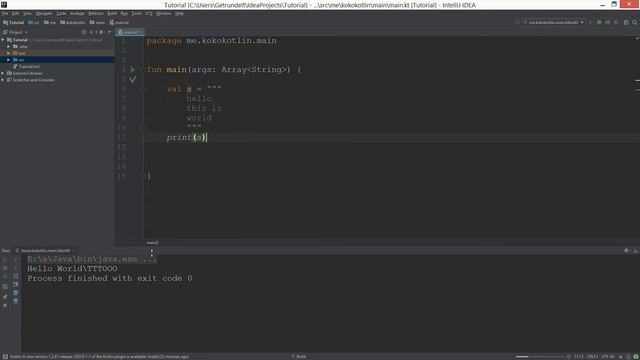640x360 pixels.
Task: Select the main.kt editor tab
Action: (x=129, y=32)
